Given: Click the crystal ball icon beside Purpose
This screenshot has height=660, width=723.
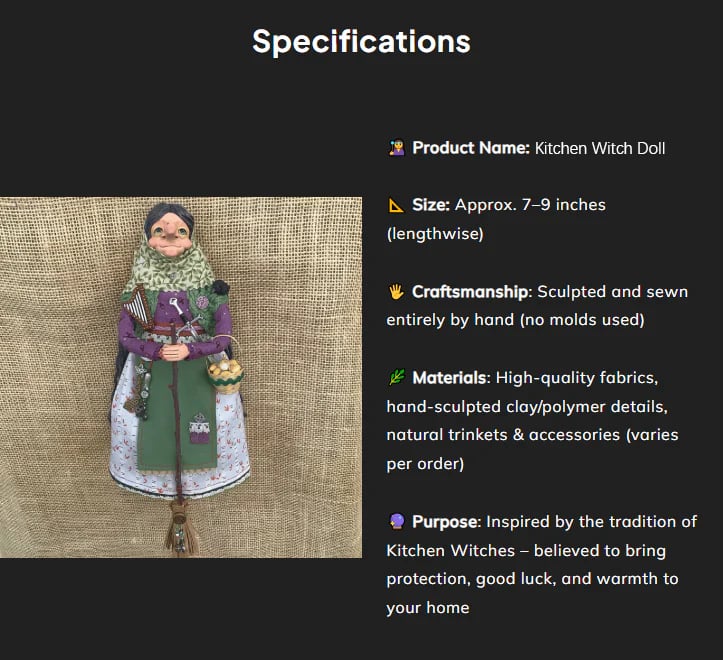Looking at the screenshot, I should click(396, 522).
